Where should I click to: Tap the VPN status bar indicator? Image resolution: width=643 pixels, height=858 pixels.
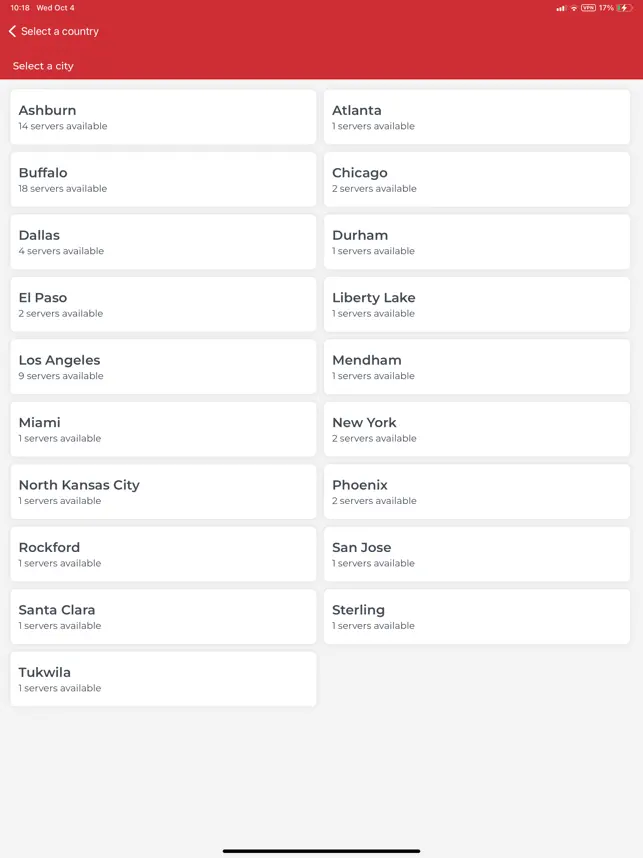(588, 8)
